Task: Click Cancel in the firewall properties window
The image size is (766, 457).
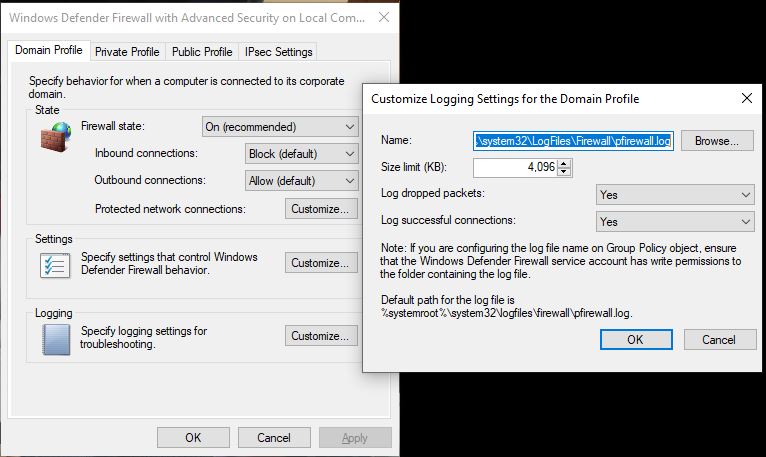Action: pos(274,437)
